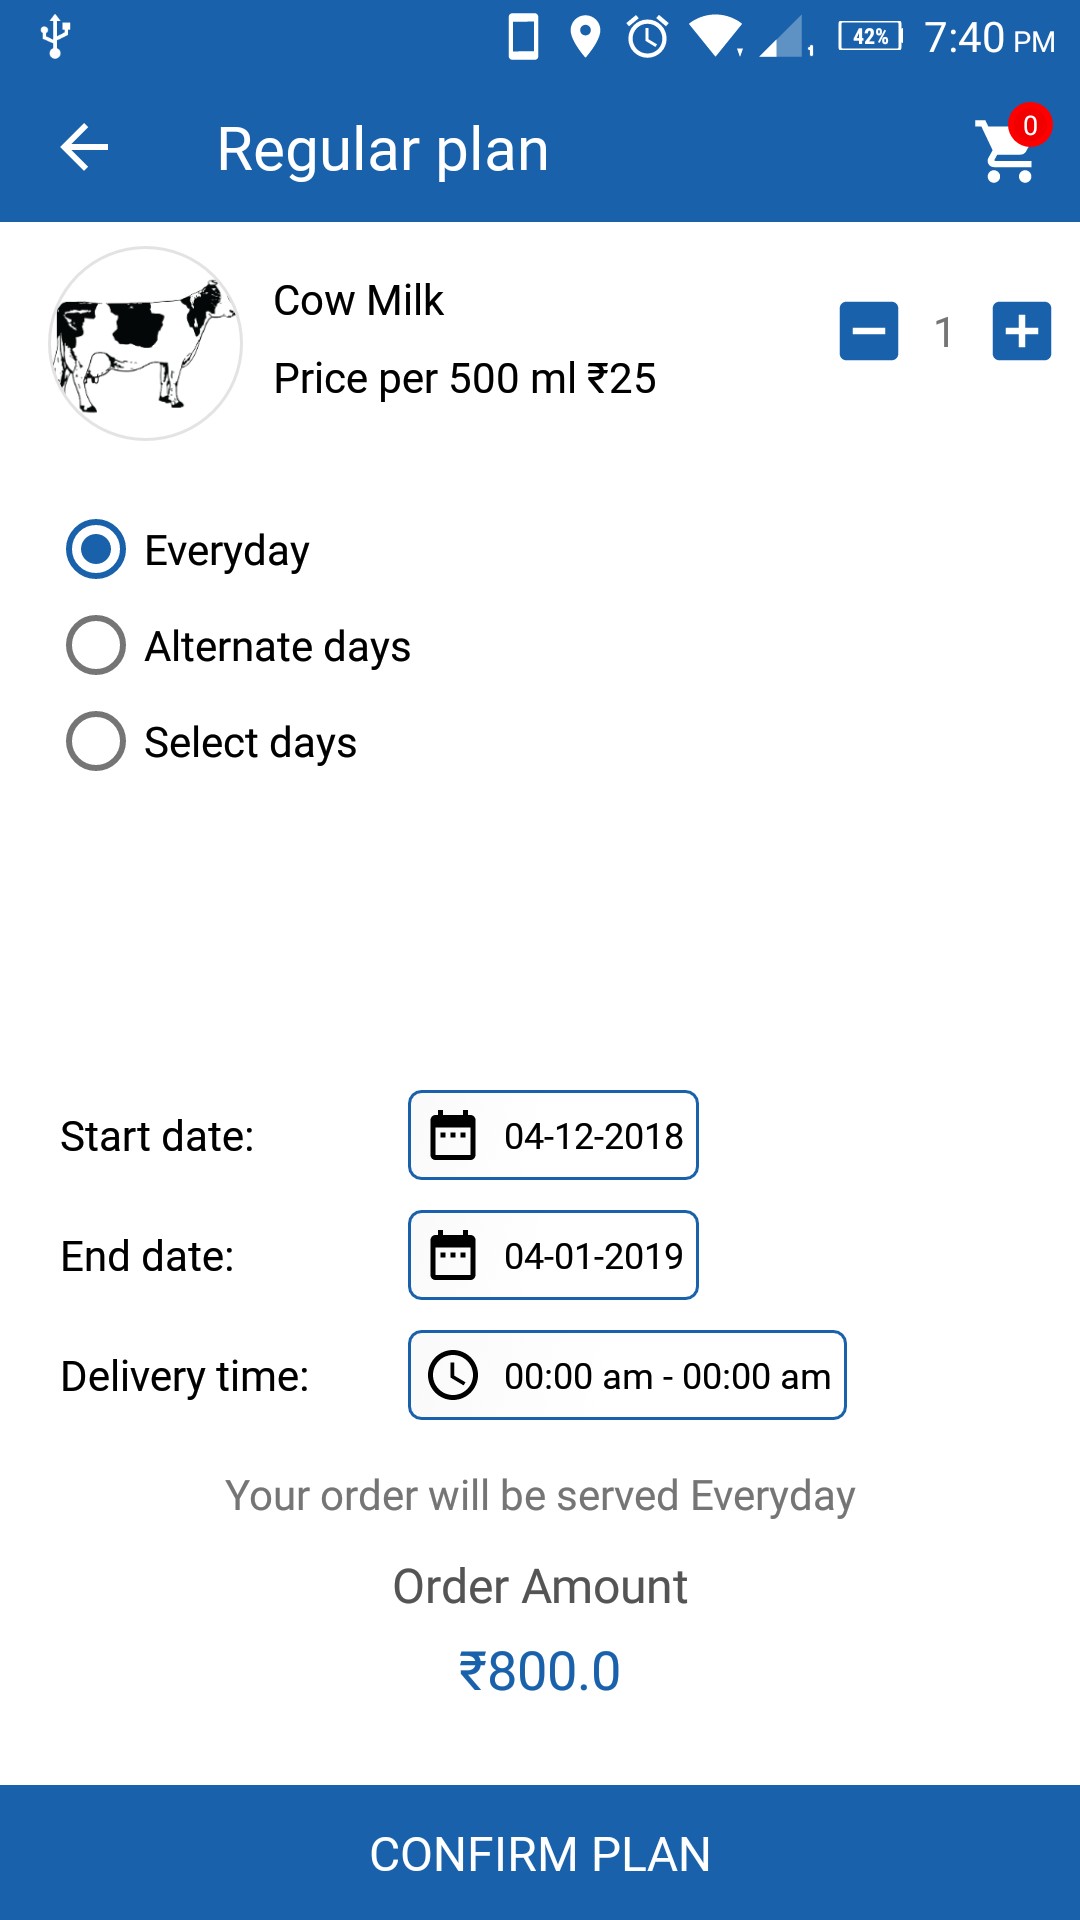This screenshot has width=1080, height=1920.
Task: Tap the location icon in status bar
Action: 585,38
